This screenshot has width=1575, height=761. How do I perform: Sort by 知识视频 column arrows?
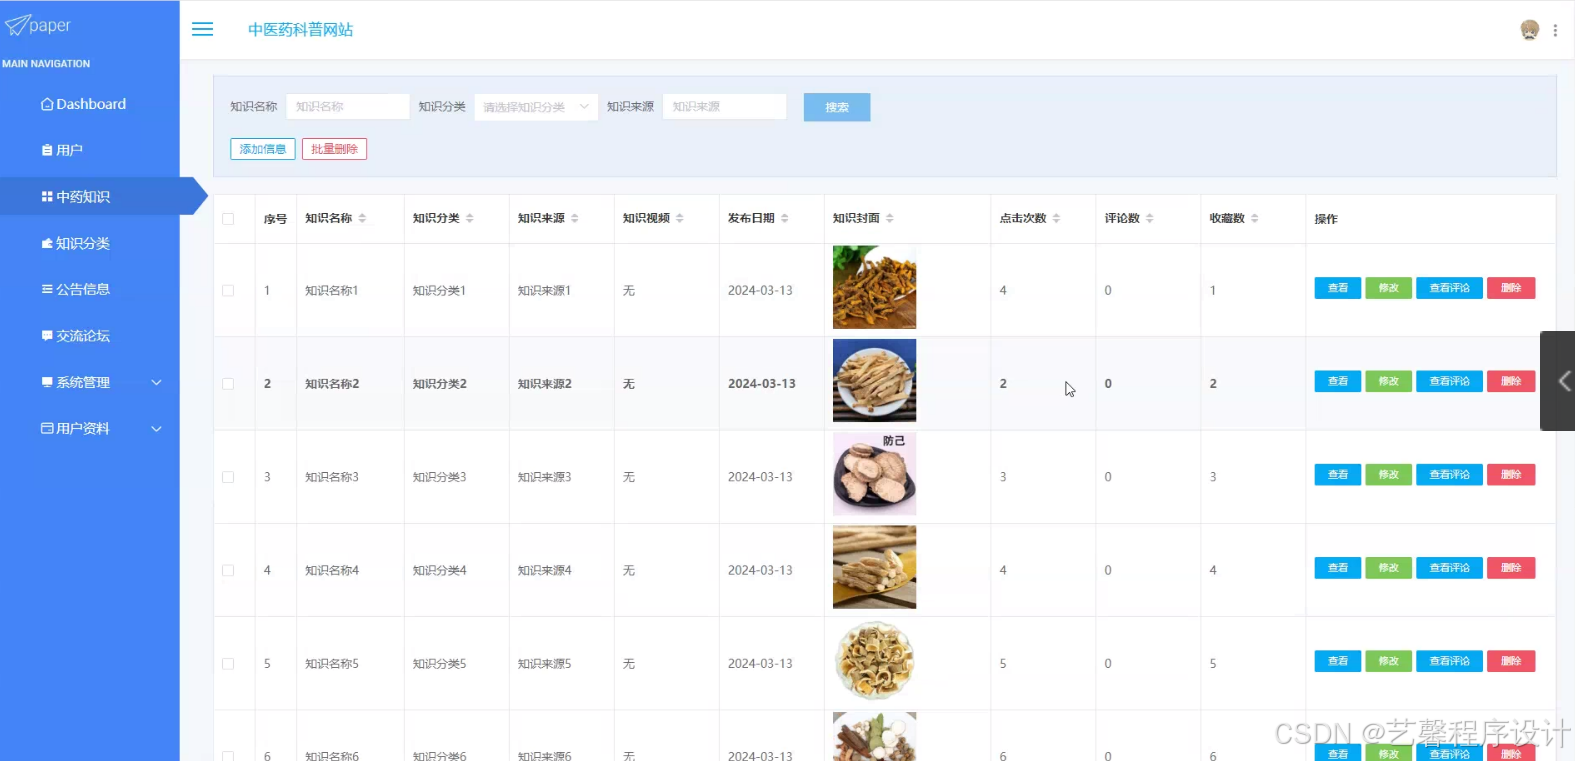coord(679,218)
